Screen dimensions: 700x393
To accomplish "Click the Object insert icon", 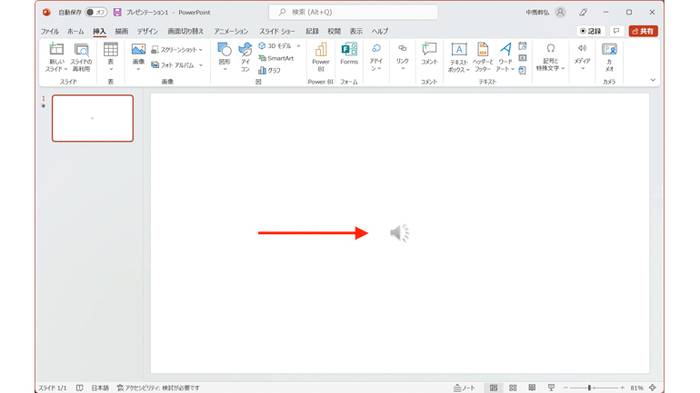I will [x=522, y=70].
